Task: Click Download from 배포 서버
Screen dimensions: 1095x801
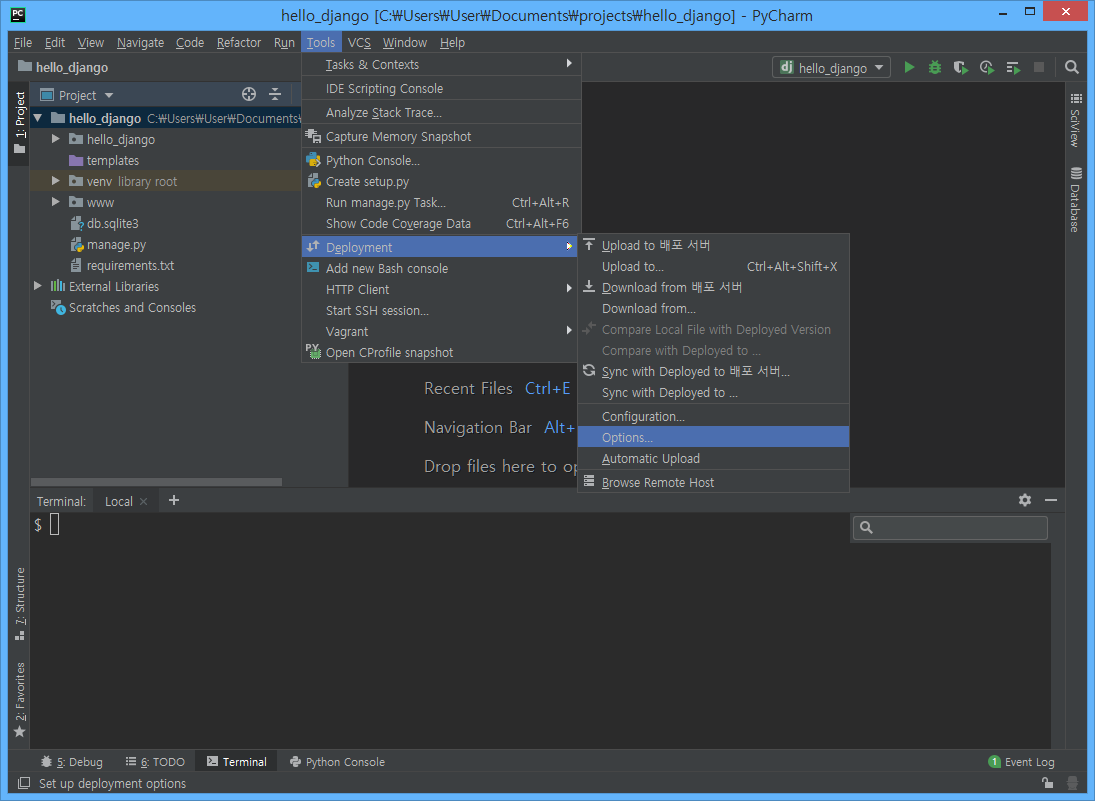Action: (713, 287)
